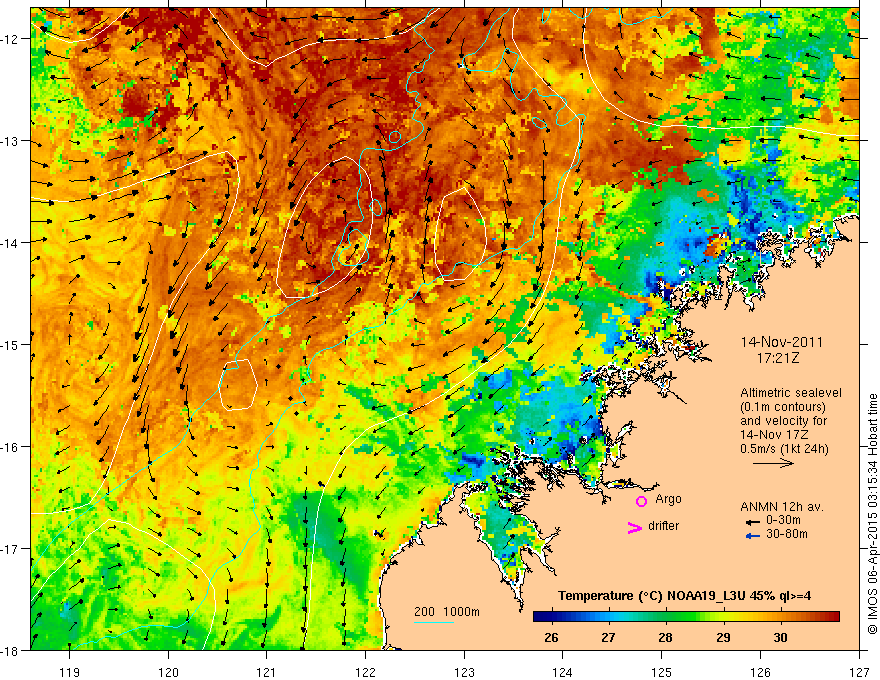Click the color bar label 26
This screenshot has width=880, height=680.
tap(551, 637)
